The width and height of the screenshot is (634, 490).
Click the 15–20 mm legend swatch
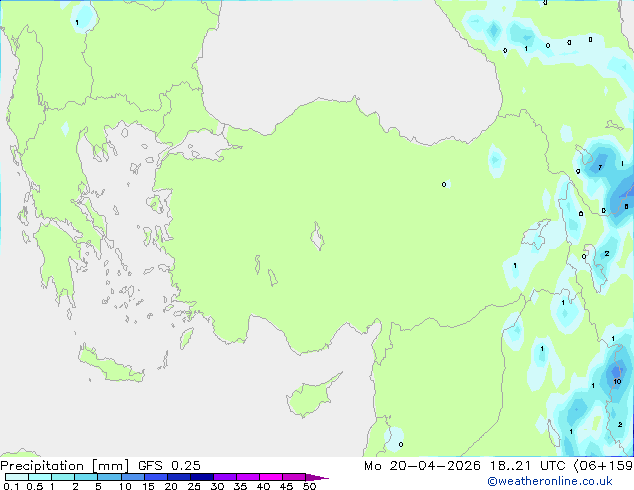(x=155, y=477)
